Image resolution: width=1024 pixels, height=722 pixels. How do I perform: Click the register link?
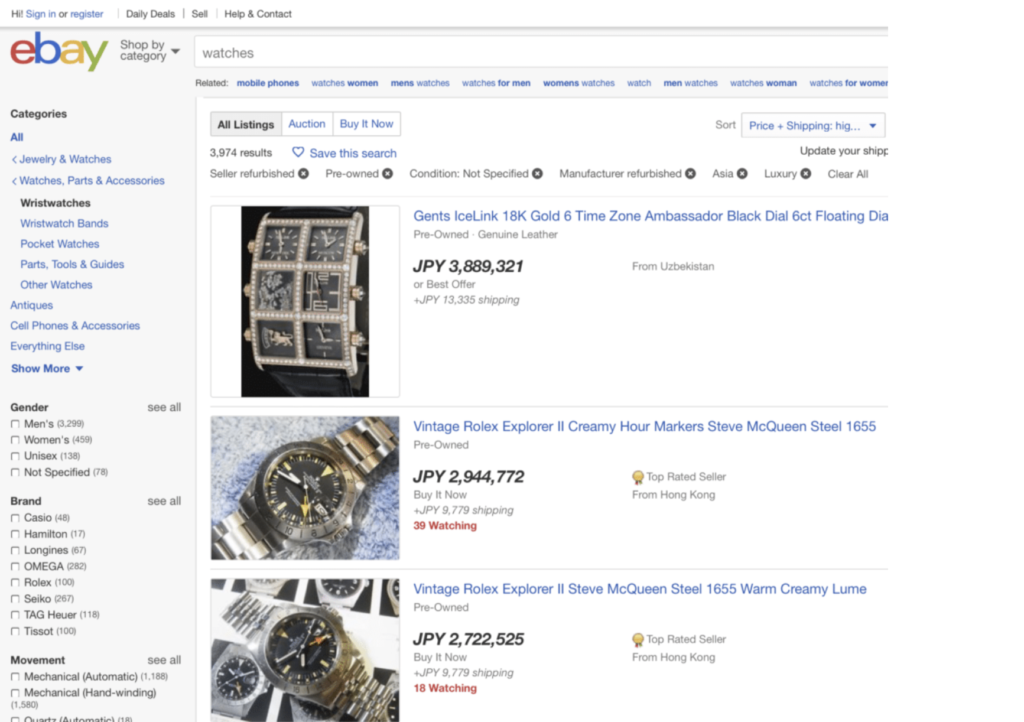coord(87,14)
